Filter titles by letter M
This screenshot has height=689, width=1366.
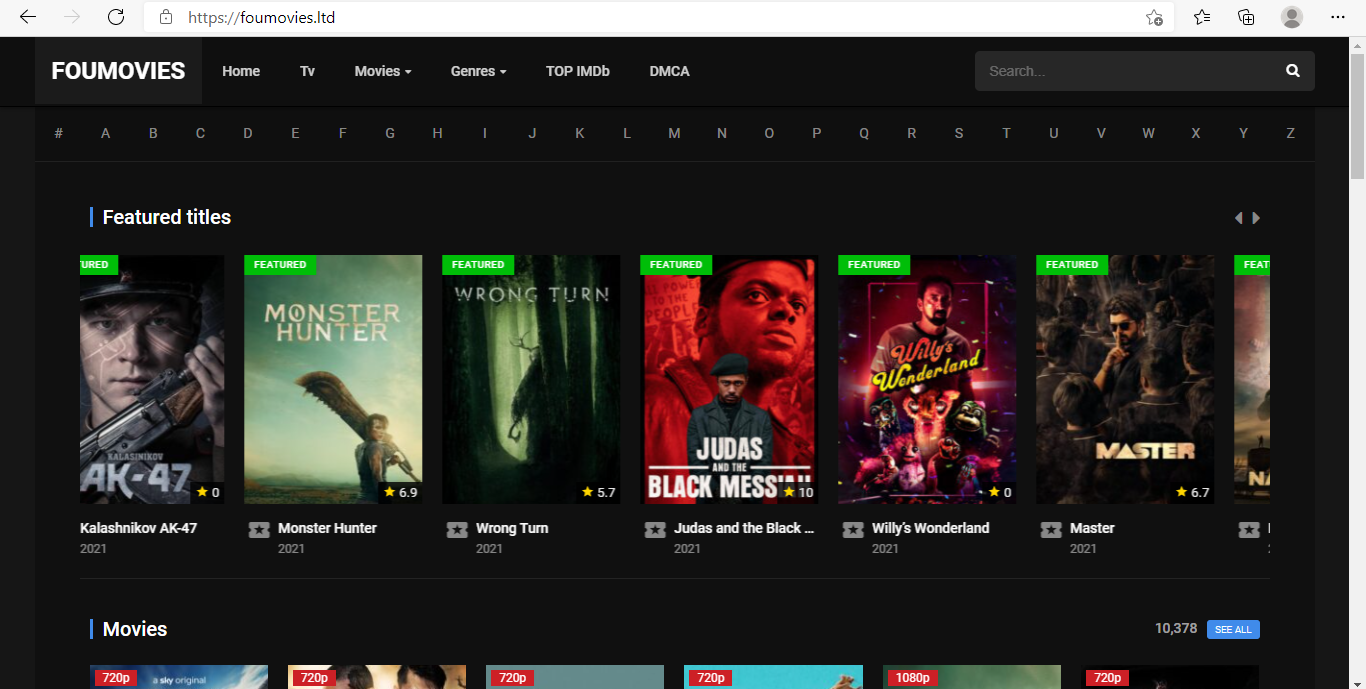[x=674, y=133]
